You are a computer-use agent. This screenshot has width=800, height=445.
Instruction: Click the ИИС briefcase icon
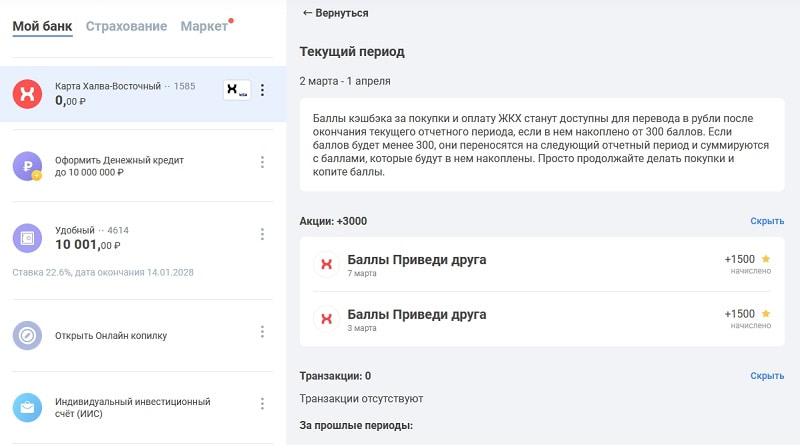tap(28, 407)
